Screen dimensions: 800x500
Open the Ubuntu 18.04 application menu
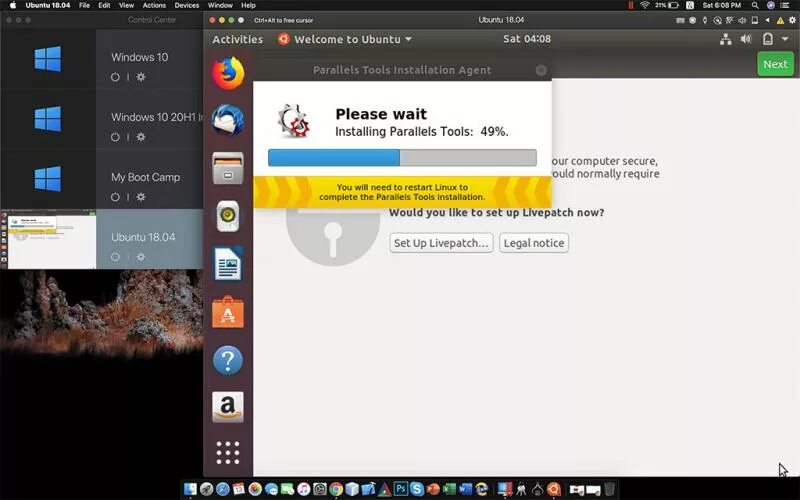tap(47, 5)
